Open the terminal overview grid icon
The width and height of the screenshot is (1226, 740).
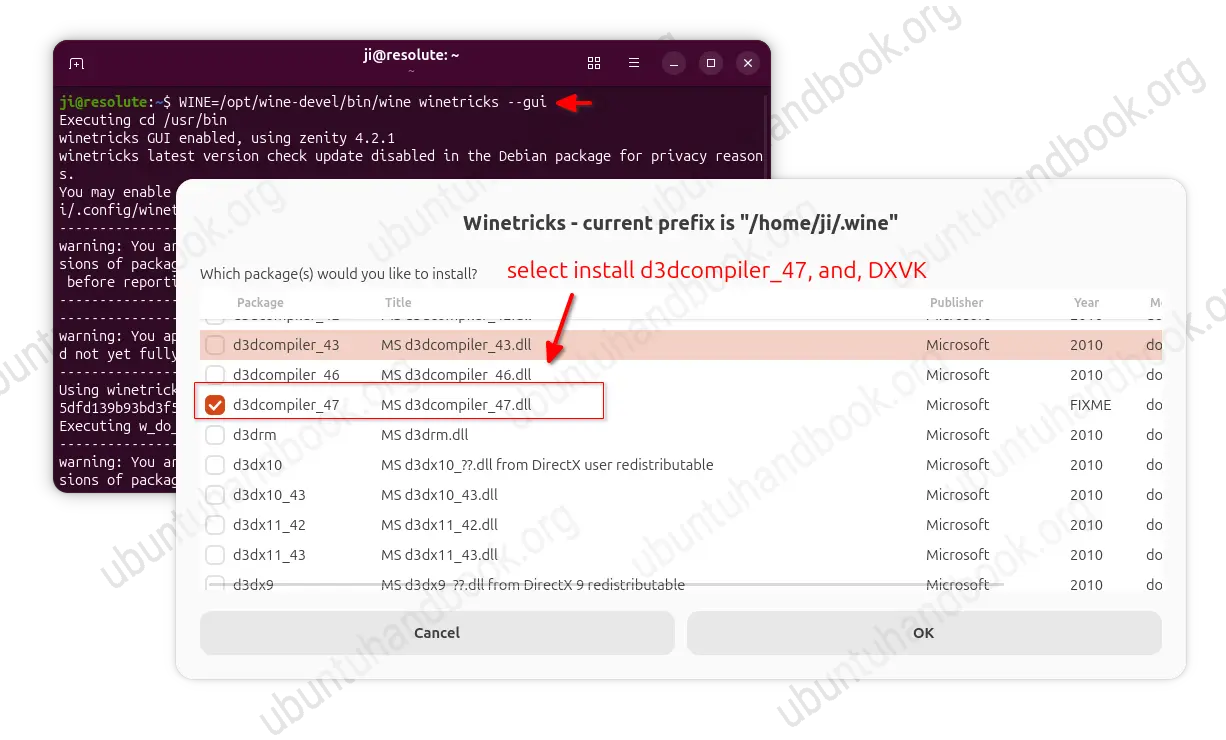[x=594, y=63]
